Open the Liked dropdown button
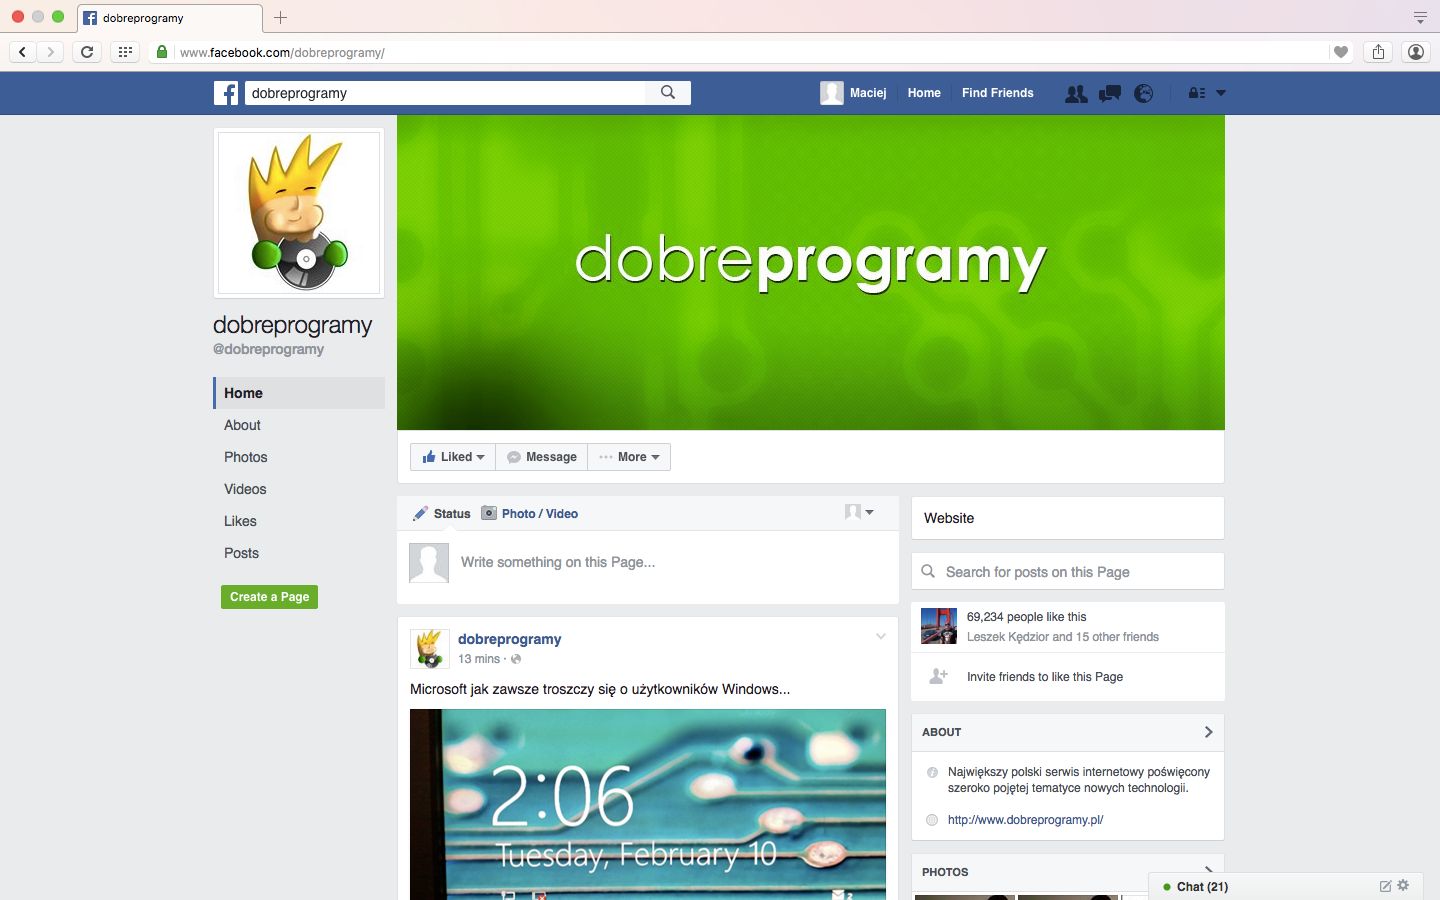1440x900 pixels. pos(453,457)
